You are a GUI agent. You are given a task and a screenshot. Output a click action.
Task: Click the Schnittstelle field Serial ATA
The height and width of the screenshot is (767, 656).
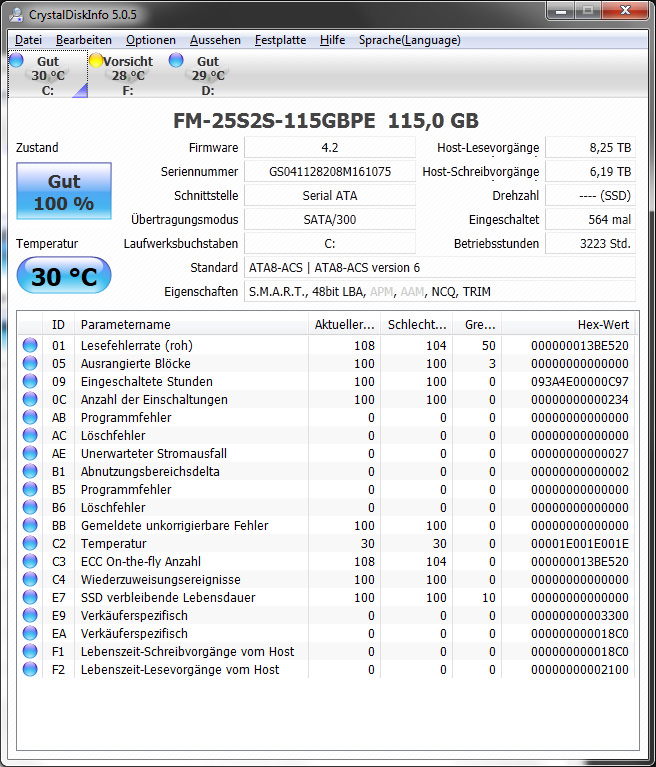click(x=330, y=196)
